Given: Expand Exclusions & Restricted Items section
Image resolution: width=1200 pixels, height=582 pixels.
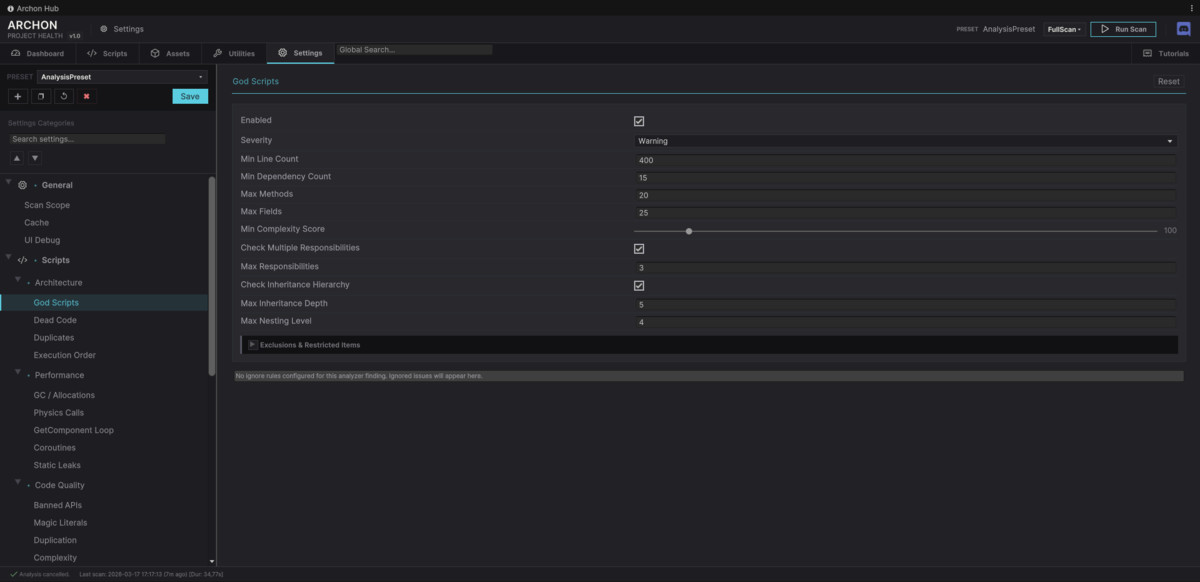Looking at the screenshot, I should (709, 344).
